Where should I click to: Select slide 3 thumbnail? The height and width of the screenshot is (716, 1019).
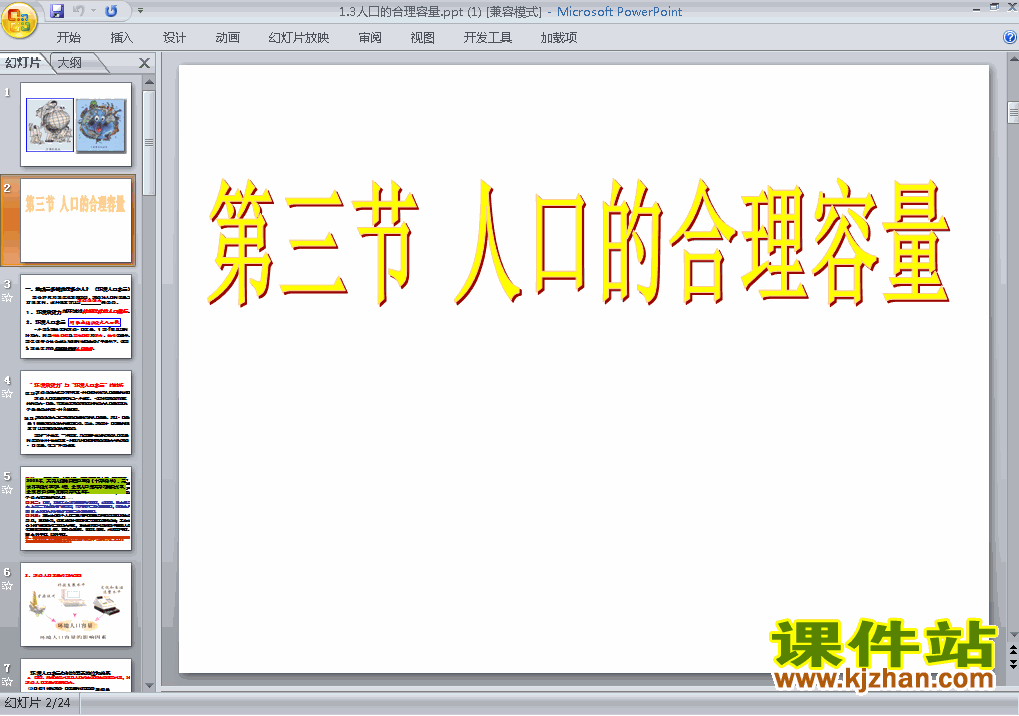tap(76, 316)
